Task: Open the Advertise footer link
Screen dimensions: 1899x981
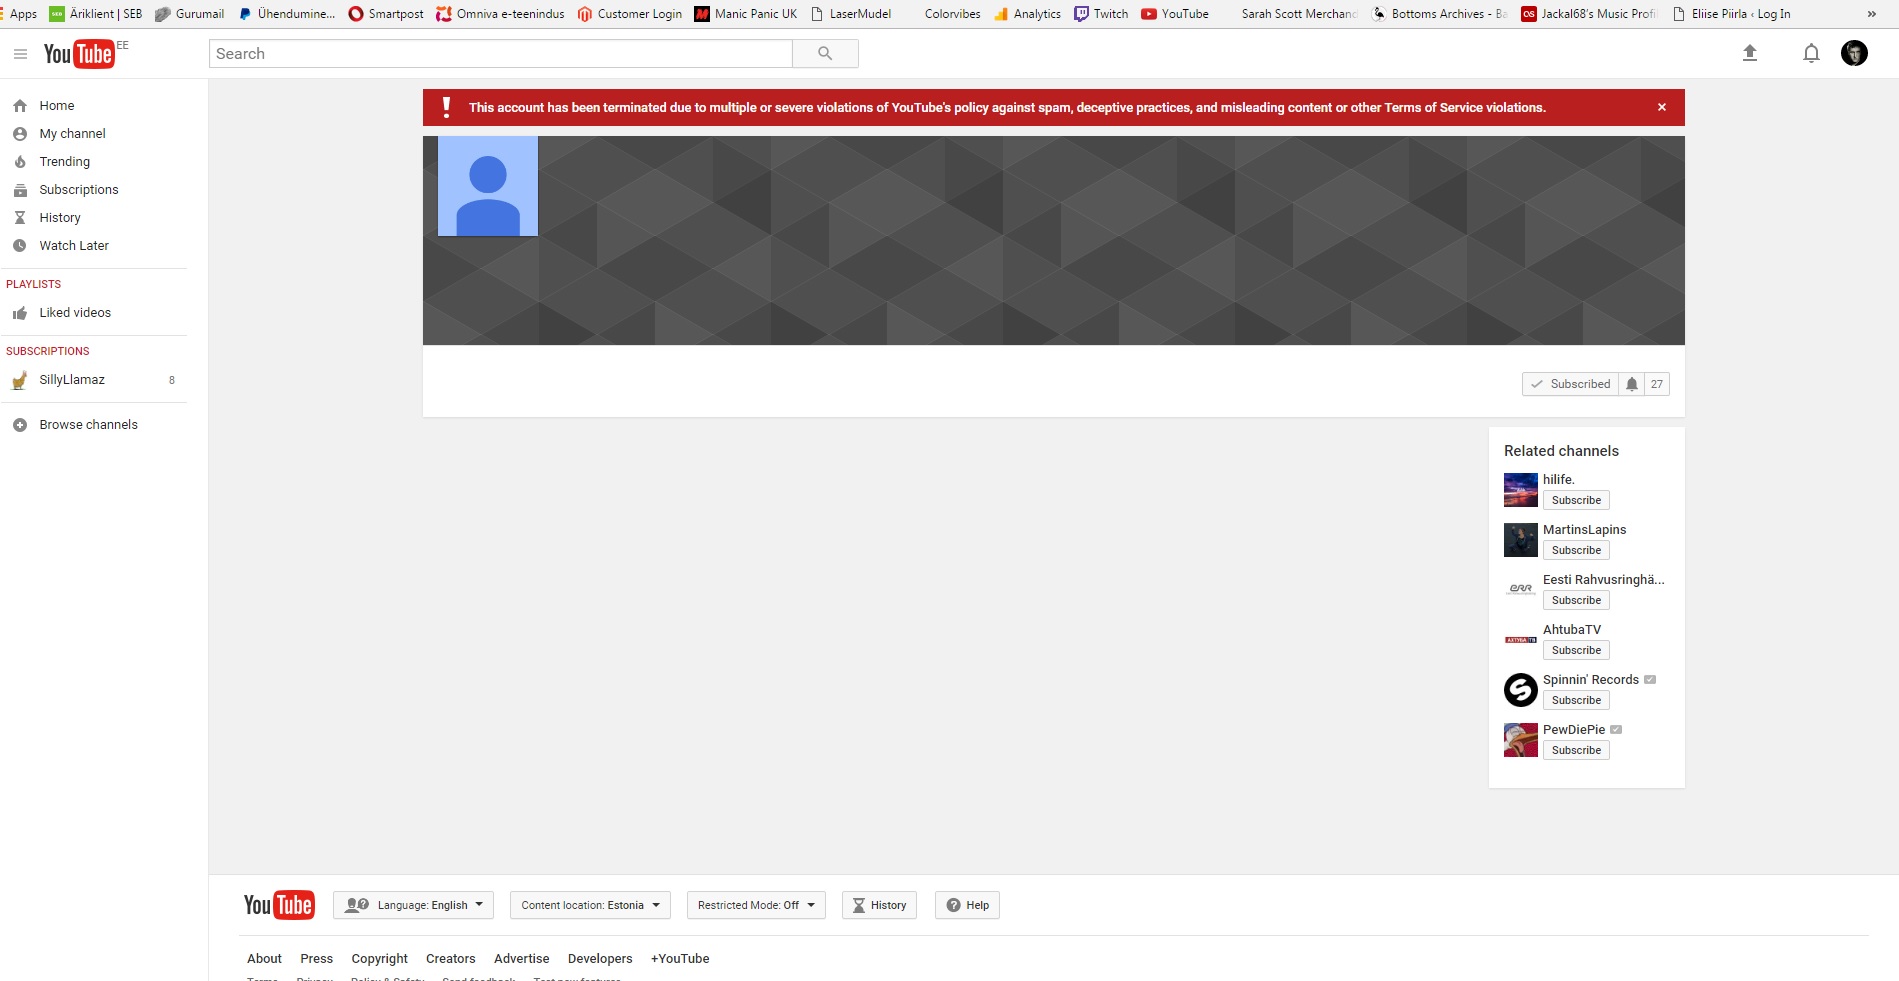Action: click(x=521, y=959)
